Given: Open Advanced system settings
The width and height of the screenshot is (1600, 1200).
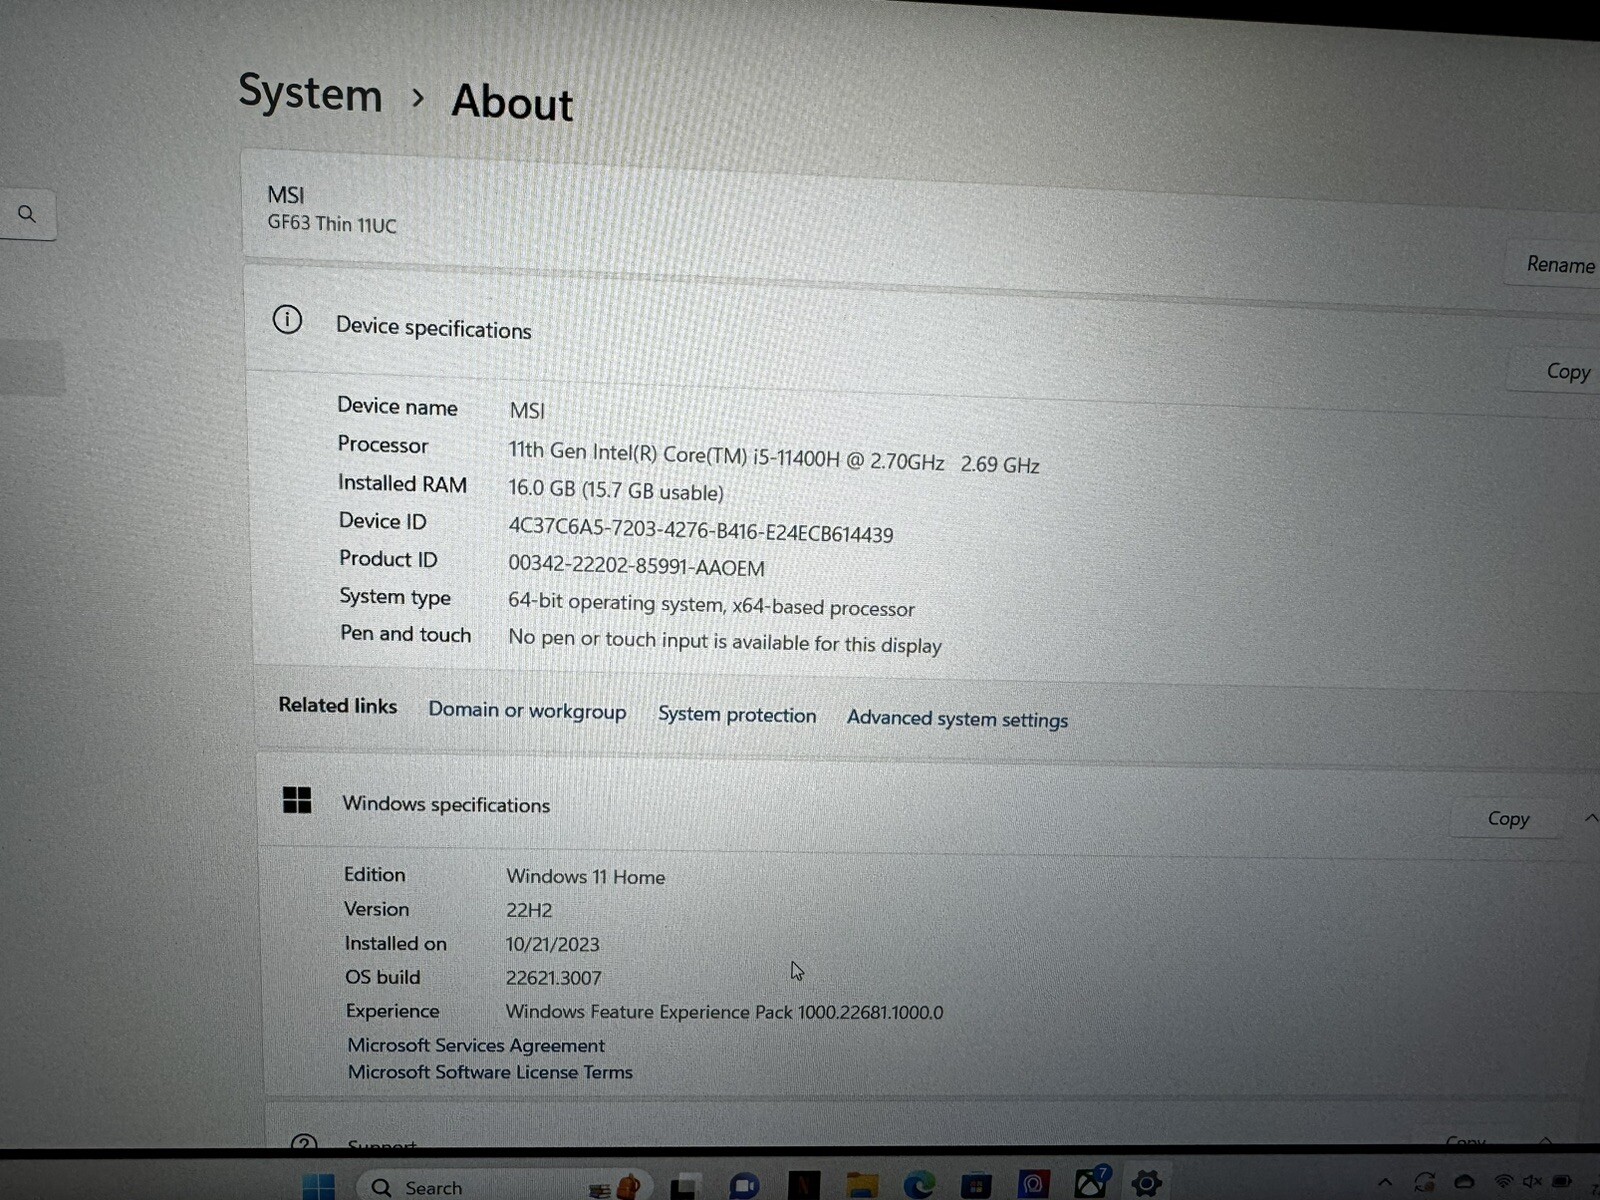Looking at the screenshot, I should [x=957, y=718].
